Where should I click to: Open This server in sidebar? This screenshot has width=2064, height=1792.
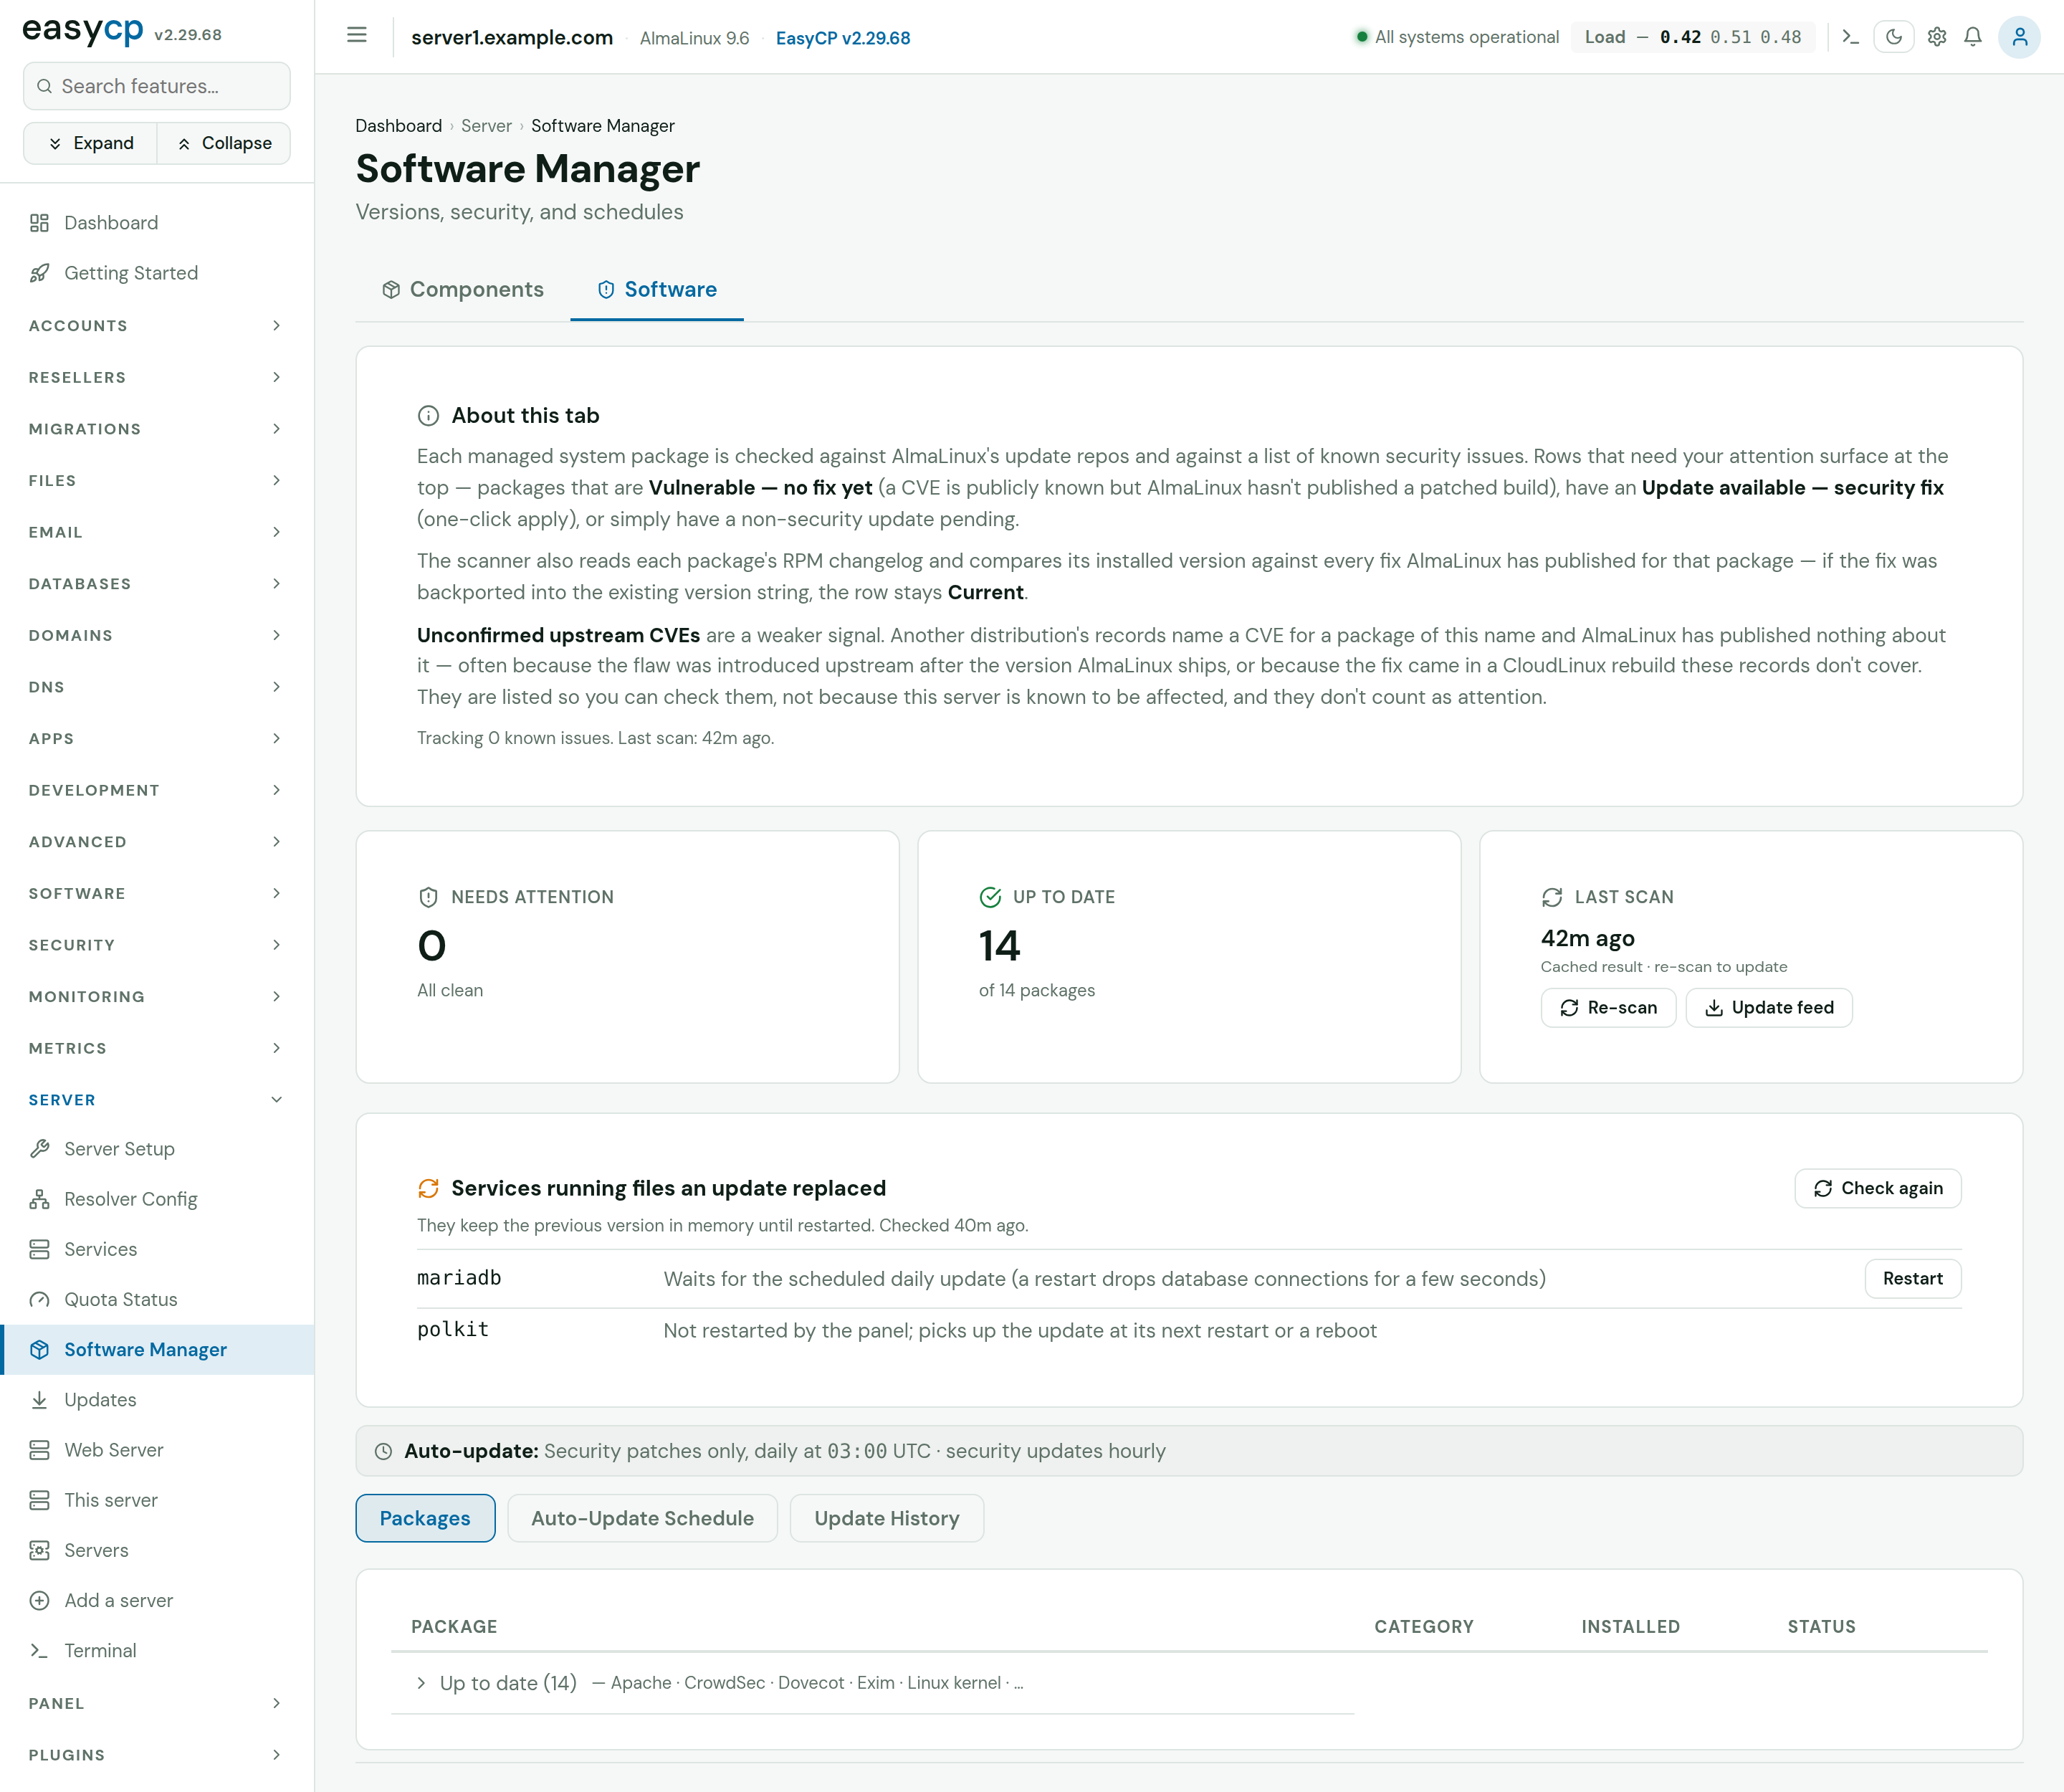[157, 1499]
